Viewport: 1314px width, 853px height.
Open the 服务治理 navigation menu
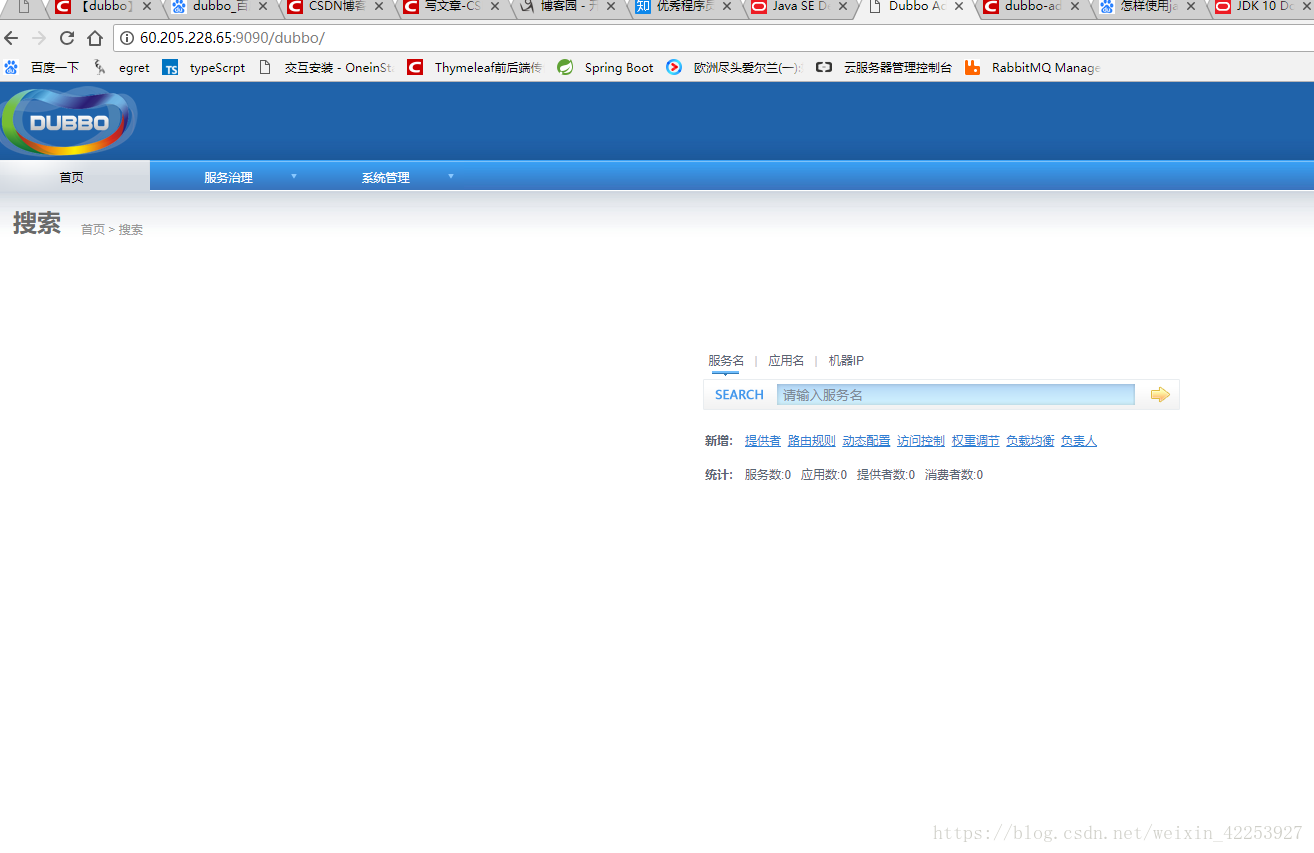[229, 177]
